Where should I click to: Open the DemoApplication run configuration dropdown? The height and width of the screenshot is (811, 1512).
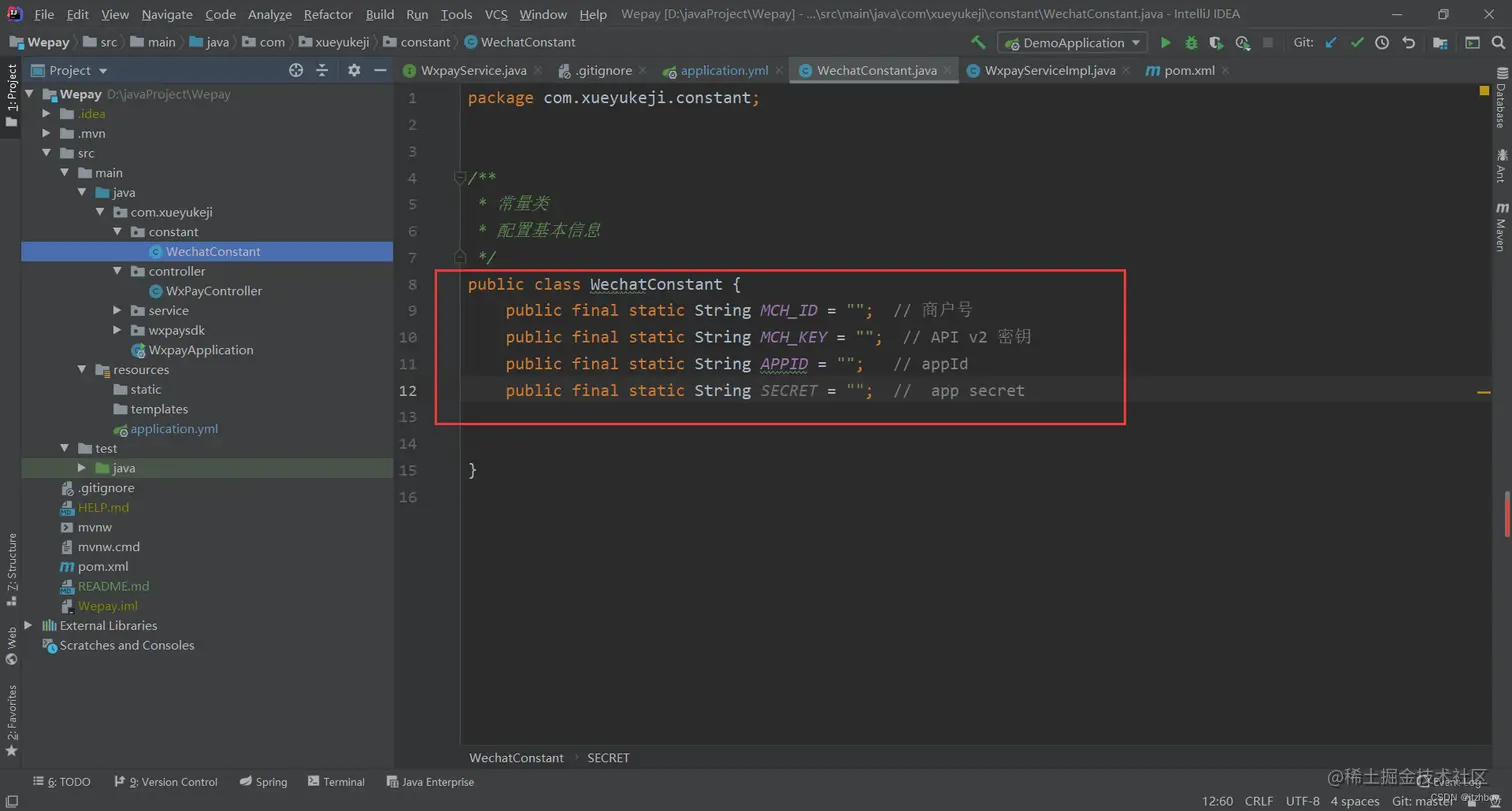pyautogui.click(x=1074, y=43)
